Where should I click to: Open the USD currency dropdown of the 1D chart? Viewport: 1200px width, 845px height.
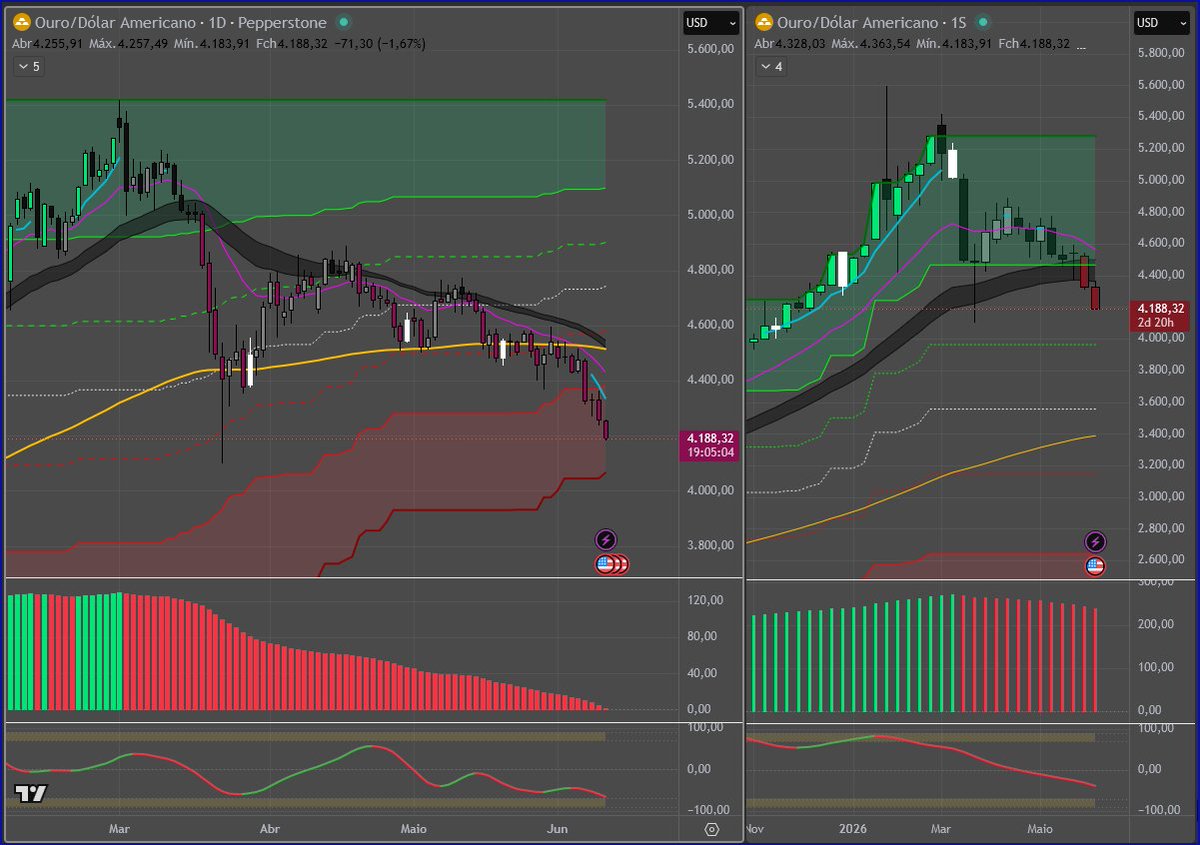(712, 22)
